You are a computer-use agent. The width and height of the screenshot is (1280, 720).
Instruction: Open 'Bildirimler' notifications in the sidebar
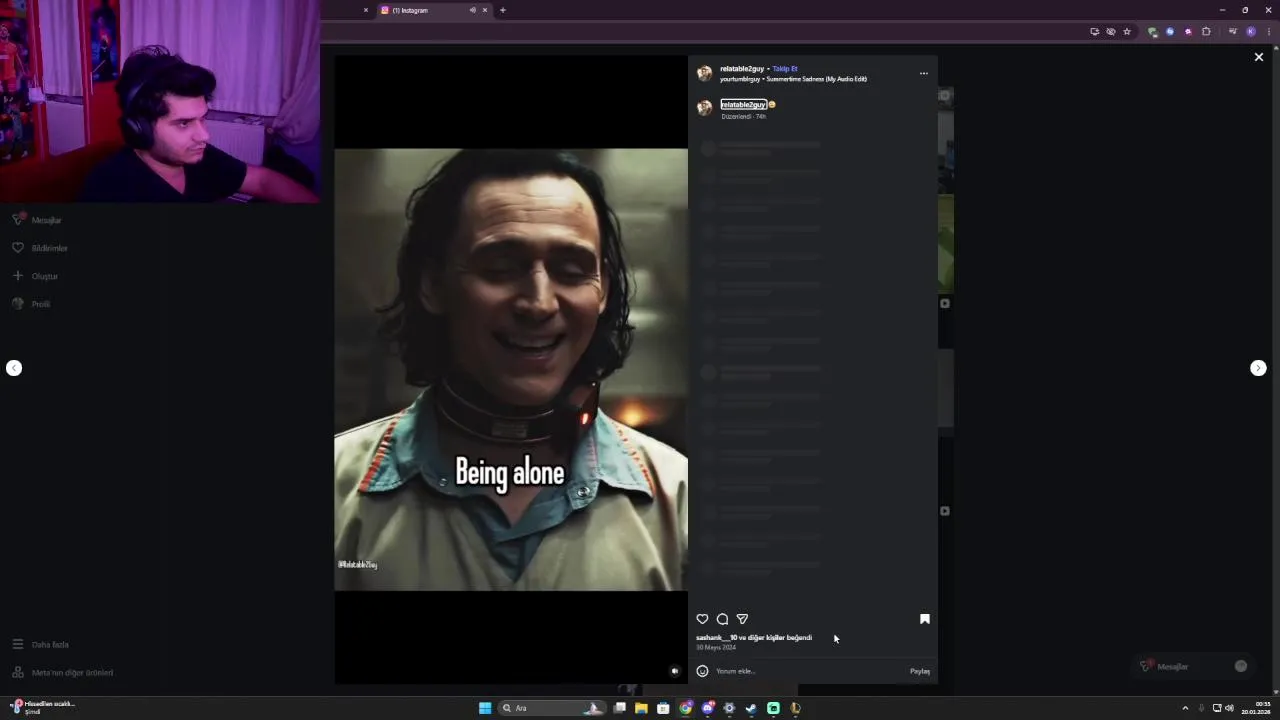pos(40,248)
